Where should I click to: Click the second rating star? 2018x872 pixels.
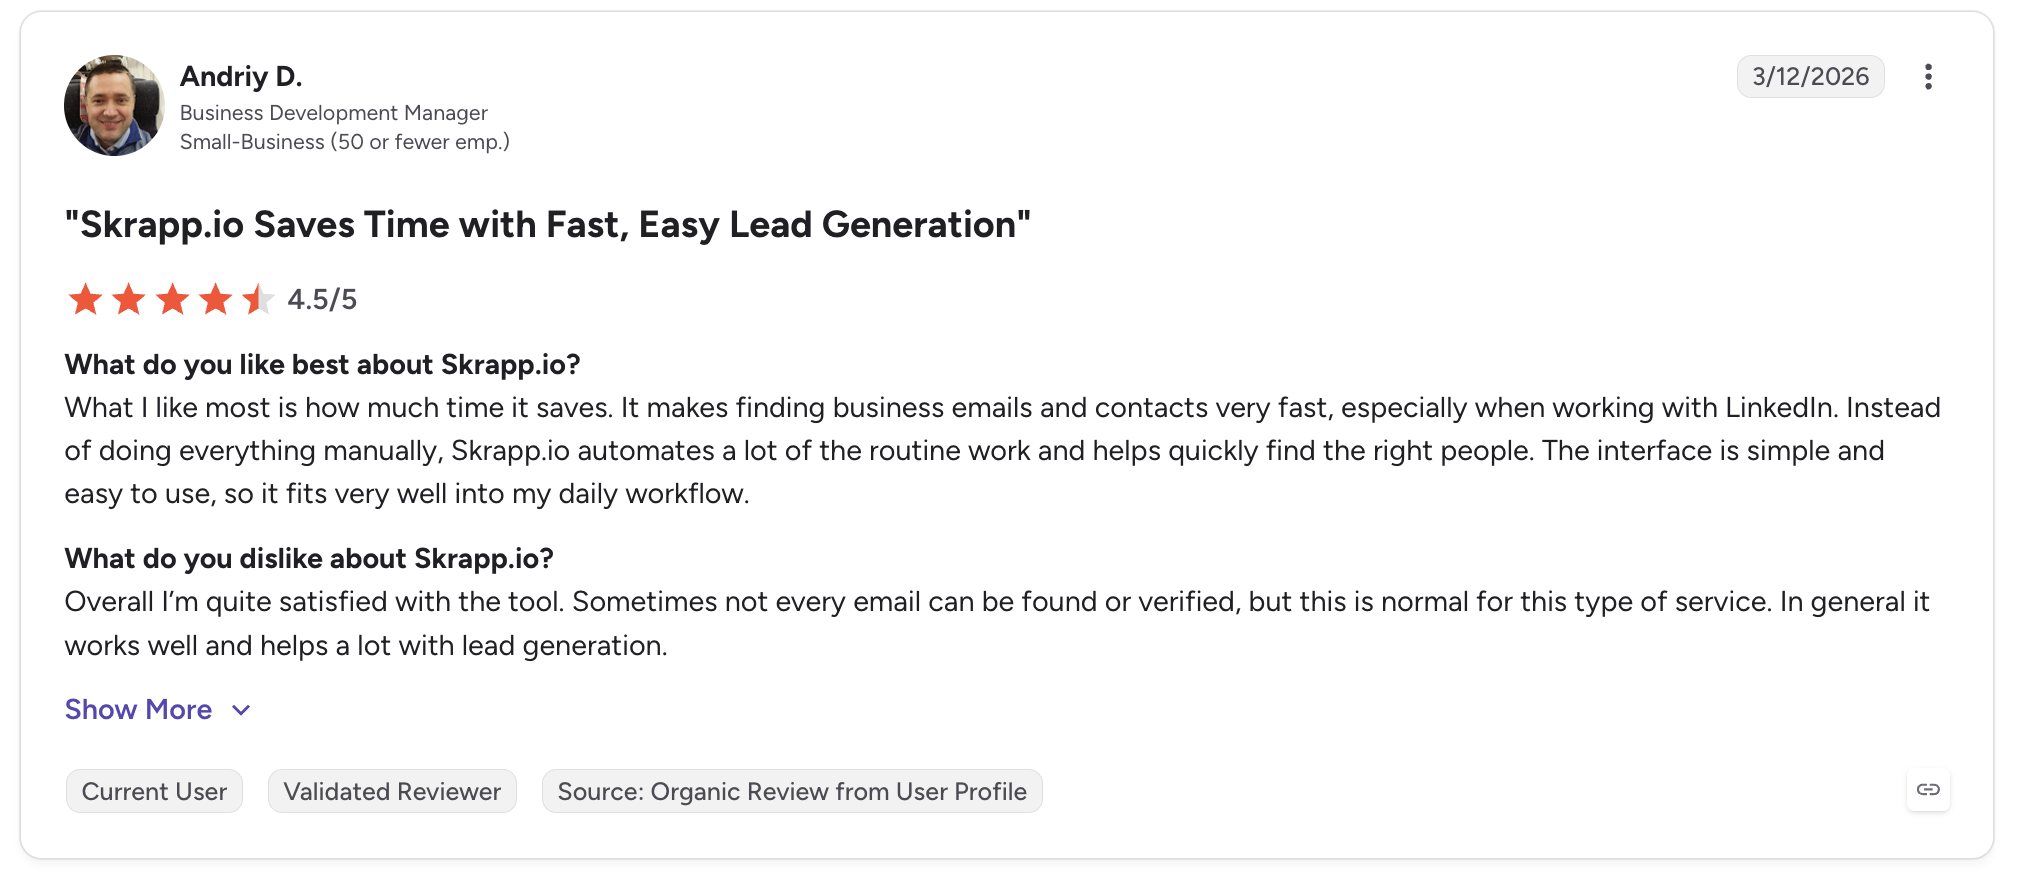click(x=129, y=299)
